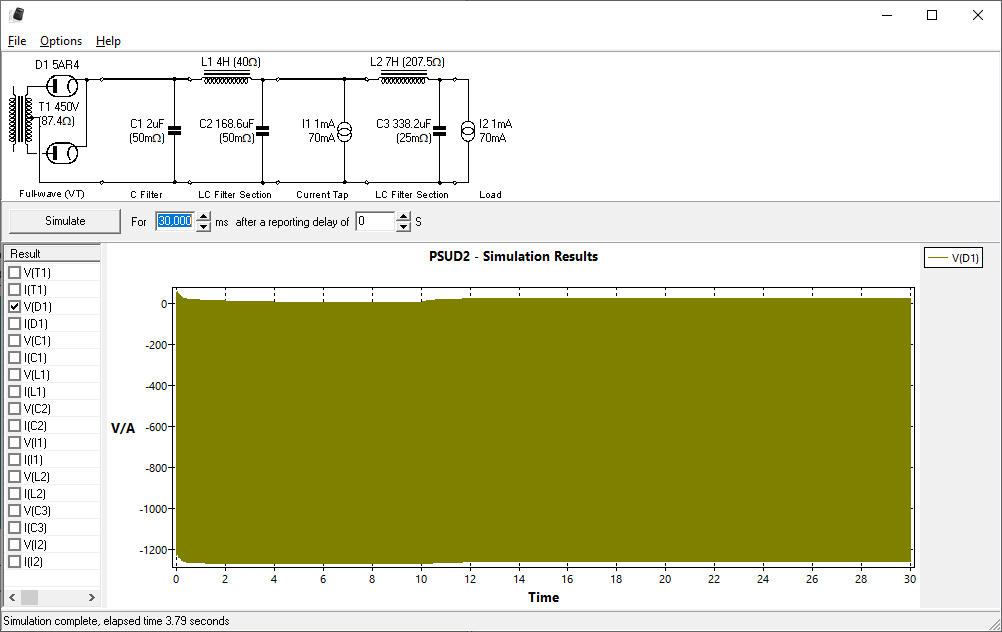
Task: Click the 'Load' section label
Action: click(490, 194)
